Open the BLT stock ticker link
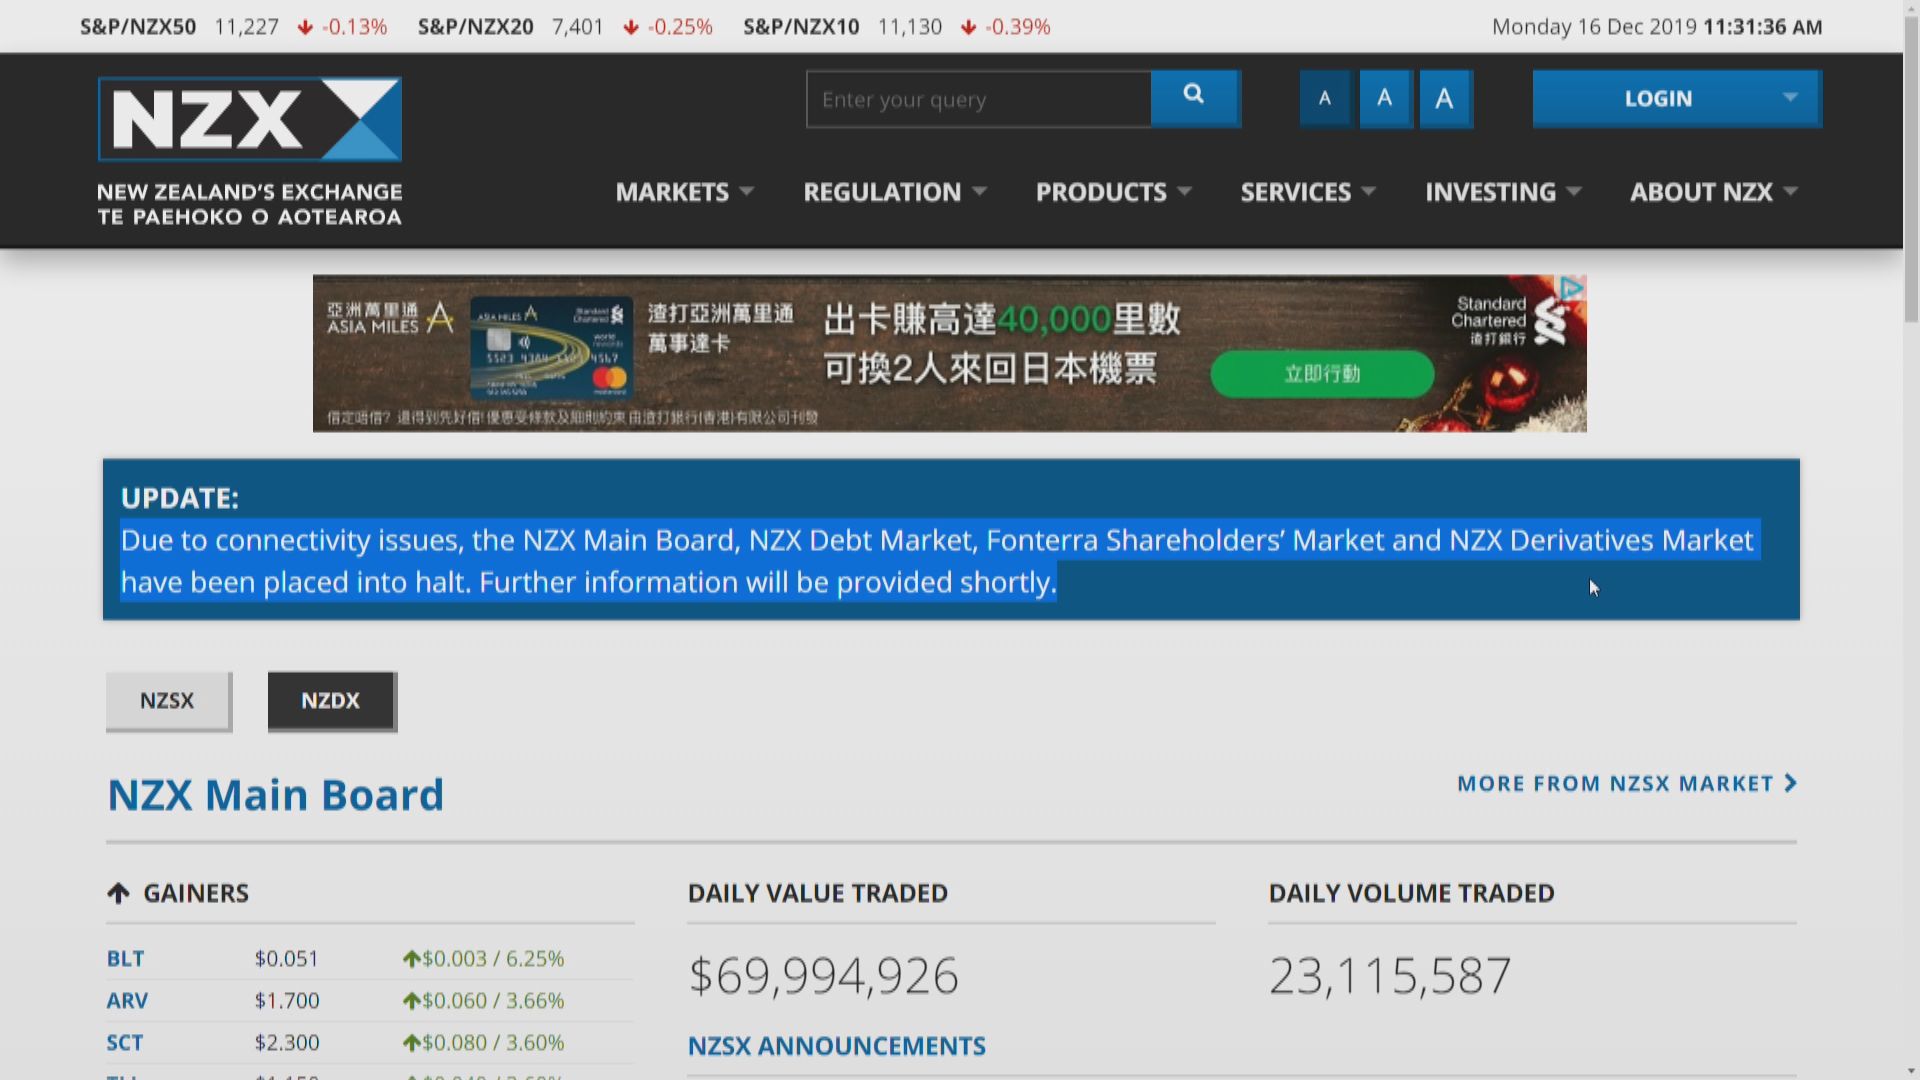1920x1080 pixels. pos(125,958)
